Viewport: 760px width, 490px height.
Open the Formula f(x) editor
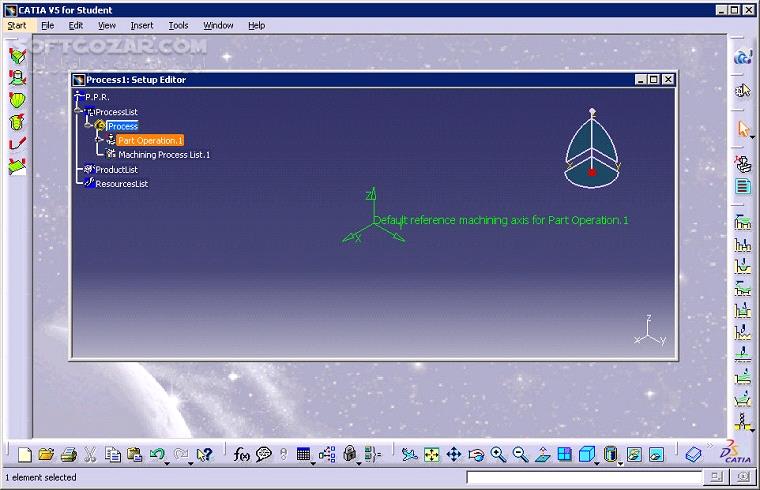coord(241,455)
